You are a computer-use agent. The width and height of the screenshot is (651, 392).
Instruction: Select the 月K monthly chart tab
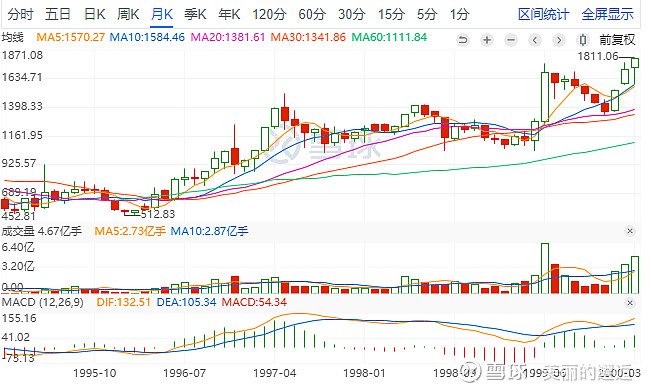(162, 15)
